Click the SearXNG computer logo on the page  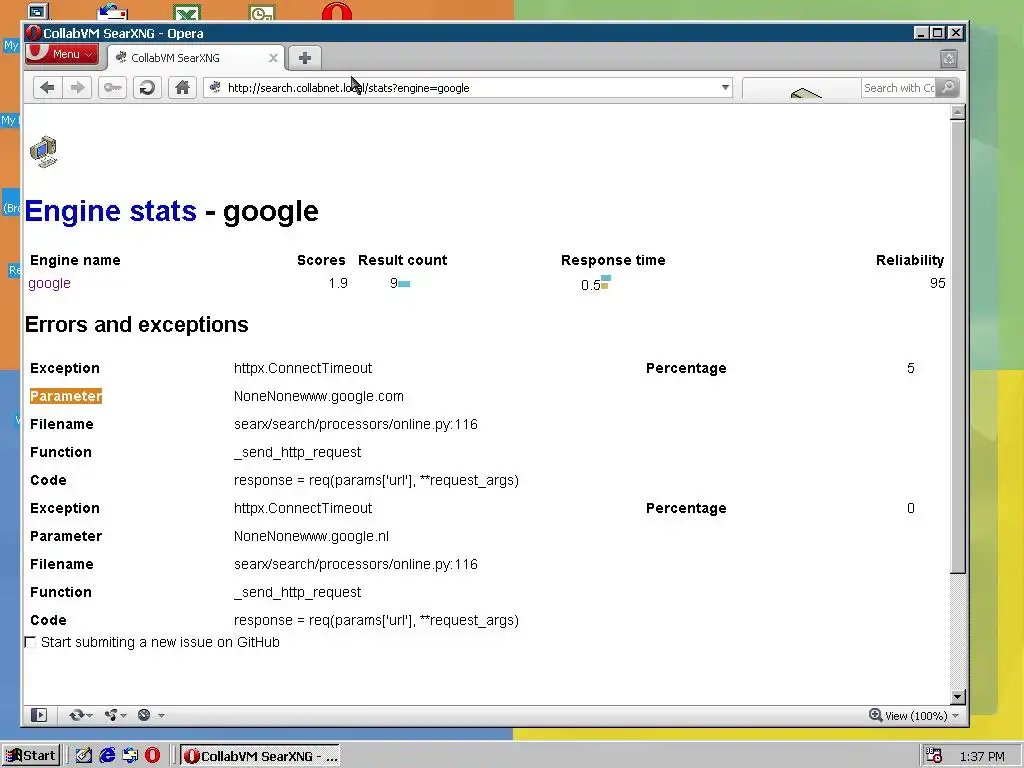pyautogui.click(x=44, y=152)
